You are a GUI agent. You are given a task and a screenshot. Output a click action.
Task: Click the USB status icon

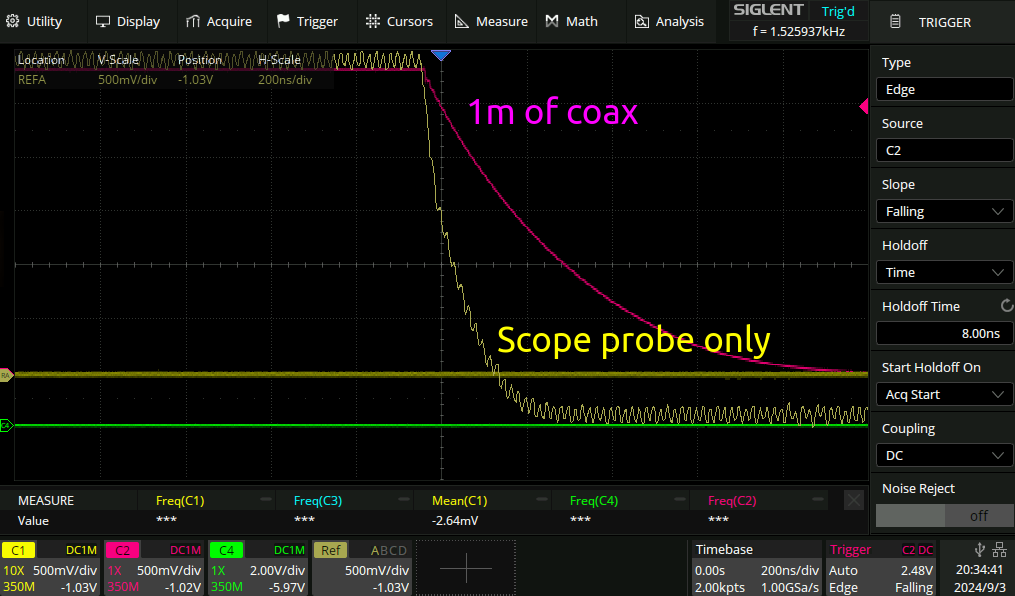click(978, 549)
